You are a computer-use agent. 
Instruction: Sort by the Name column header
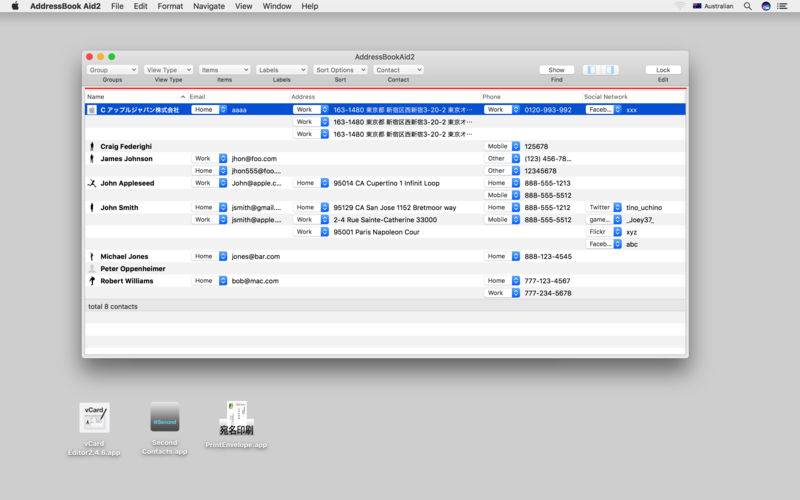136,97
